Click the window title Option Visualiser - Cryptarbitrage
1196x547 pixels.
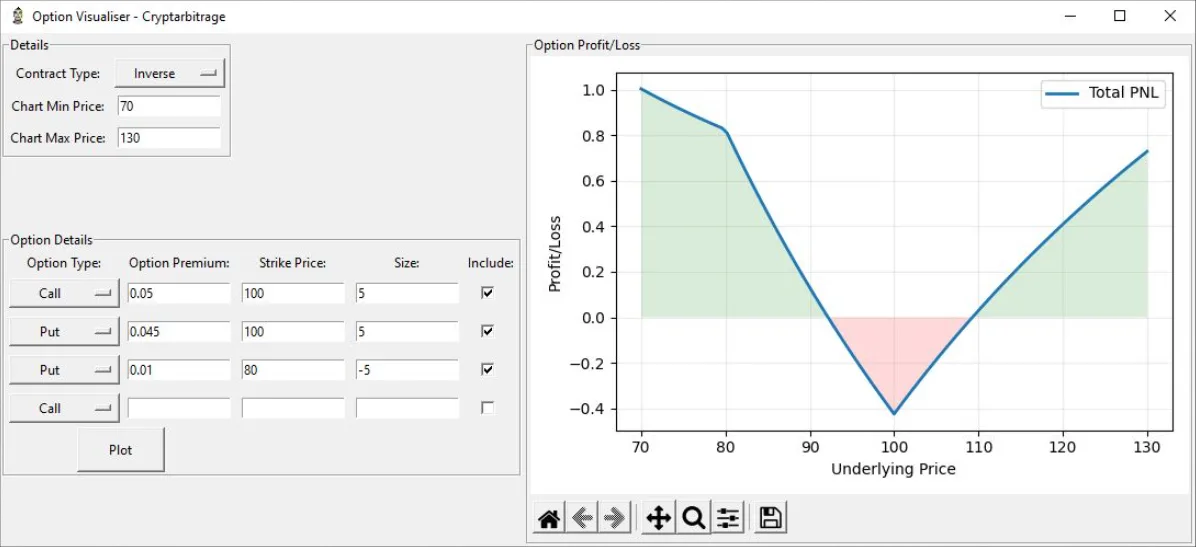[129, 16]
